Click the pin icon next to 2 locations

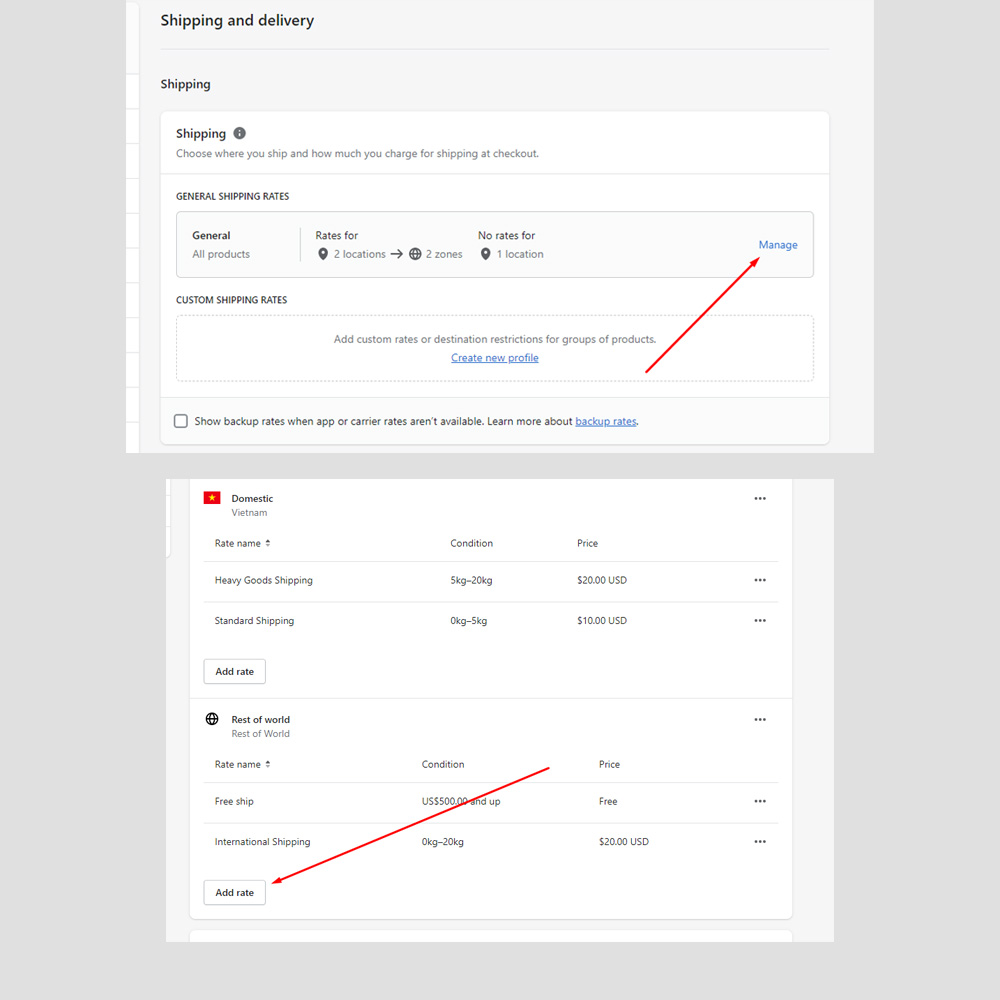[x=323, y=254]
